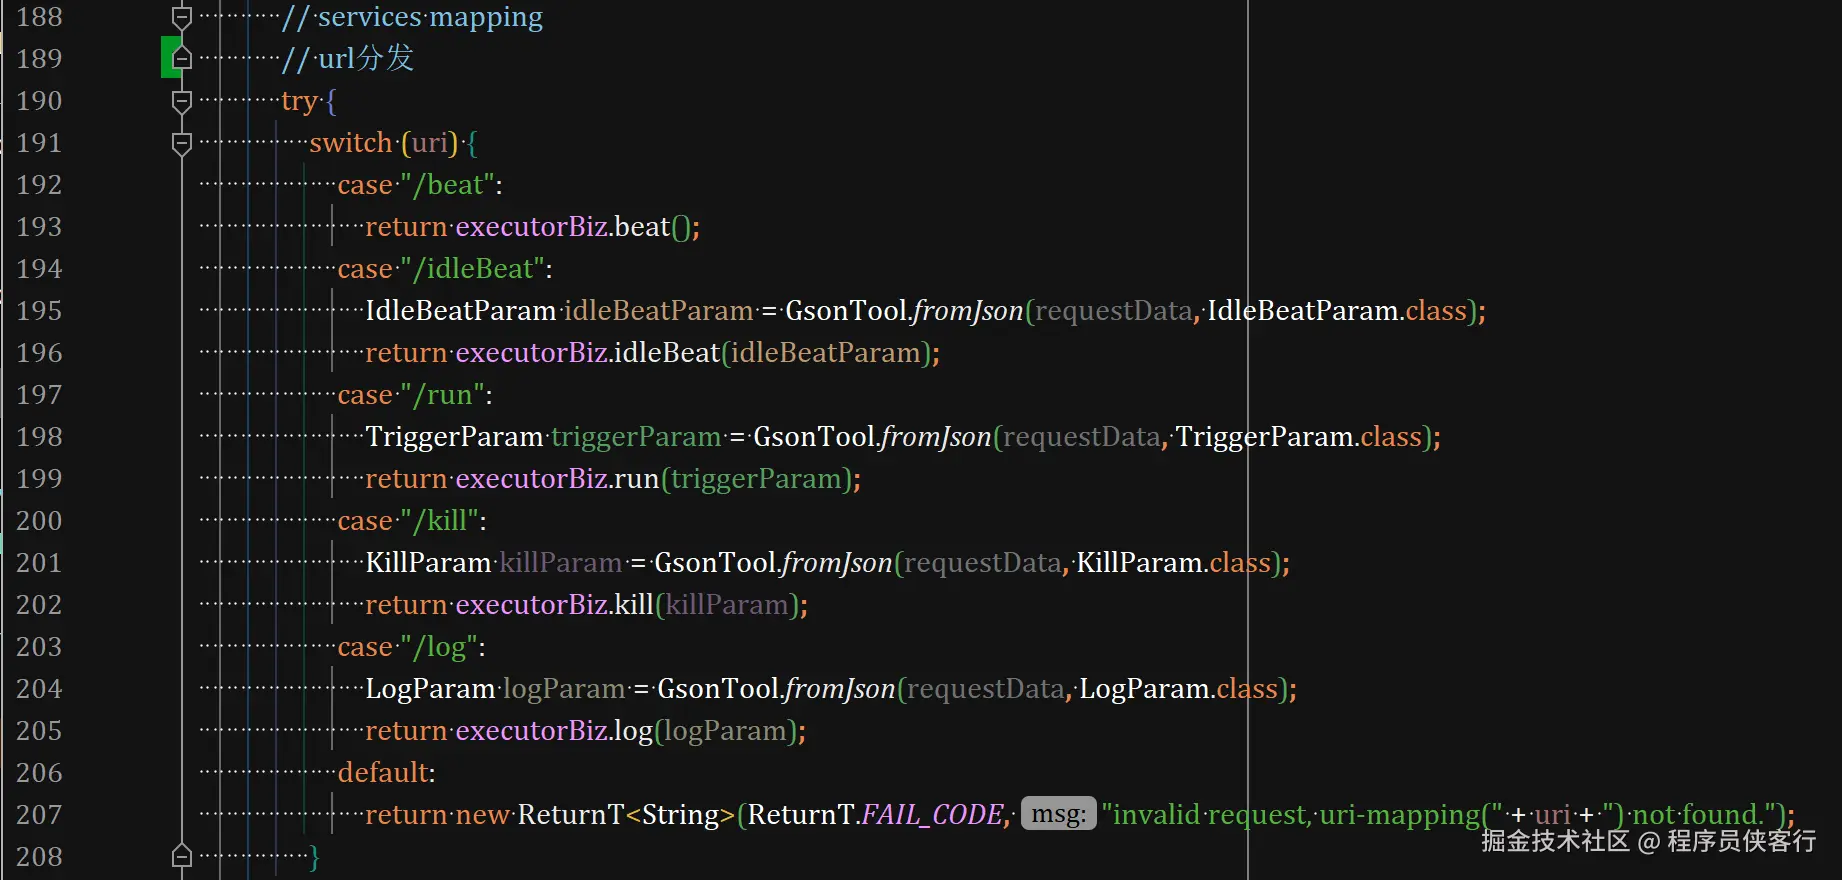Click the "LogParam" type at start of line 204
The image size is (1842, 880).
430,689
